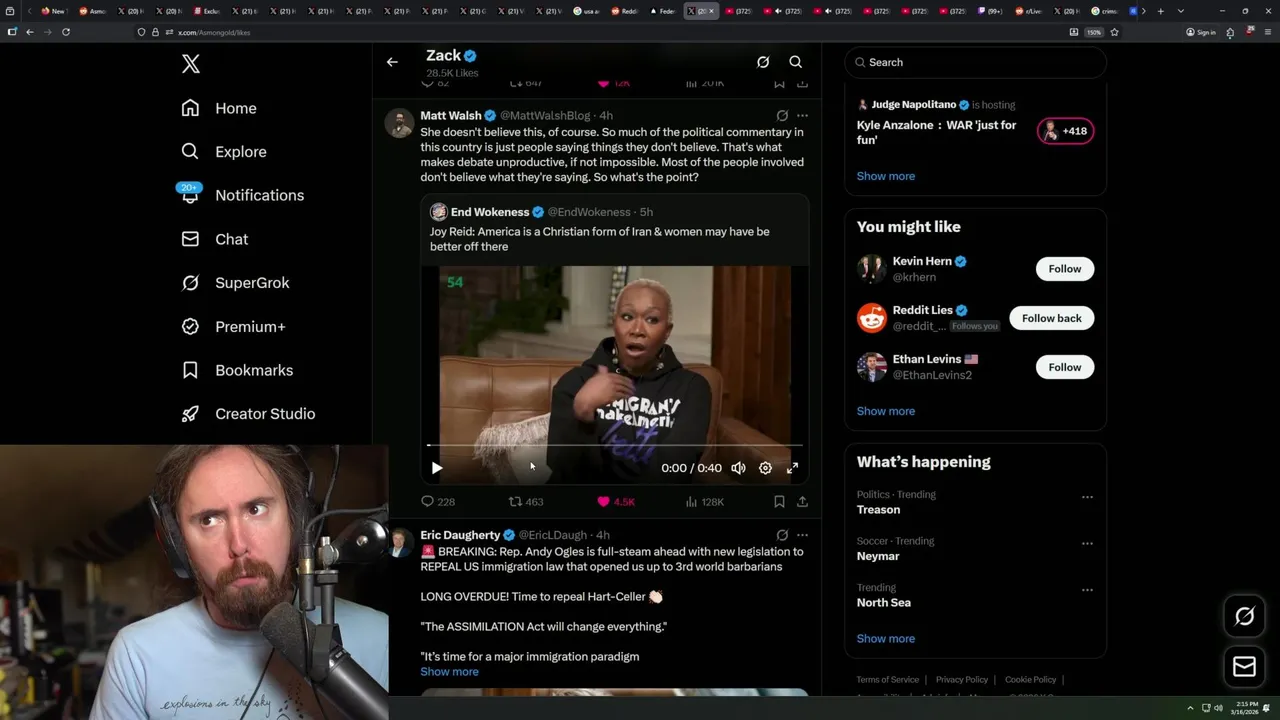
Task: Open SuperGrok in the sidebar
Action: tap(235, 283)
